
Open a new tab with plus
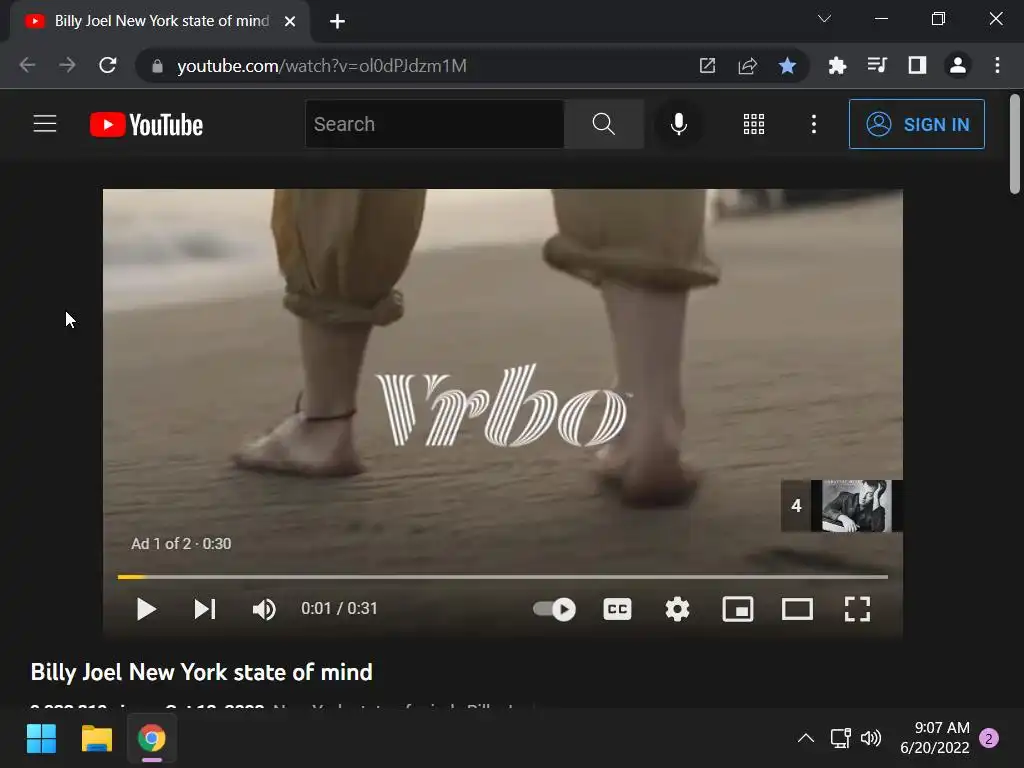click(338, 22)
